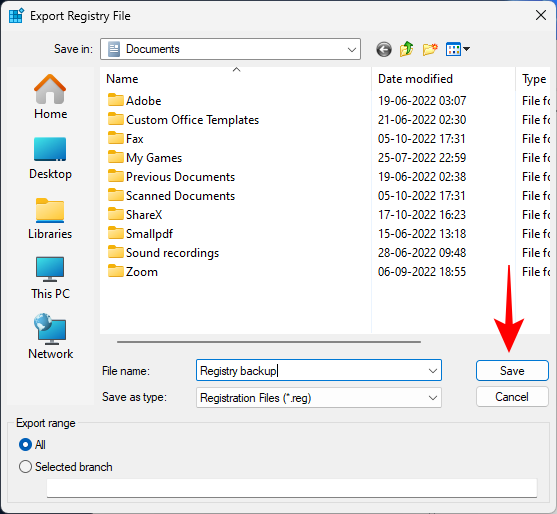Viewport: 557px width, 514px height.
Task: Sort by Date modified column
Action: pyautogui.click(x=443, y=79)
